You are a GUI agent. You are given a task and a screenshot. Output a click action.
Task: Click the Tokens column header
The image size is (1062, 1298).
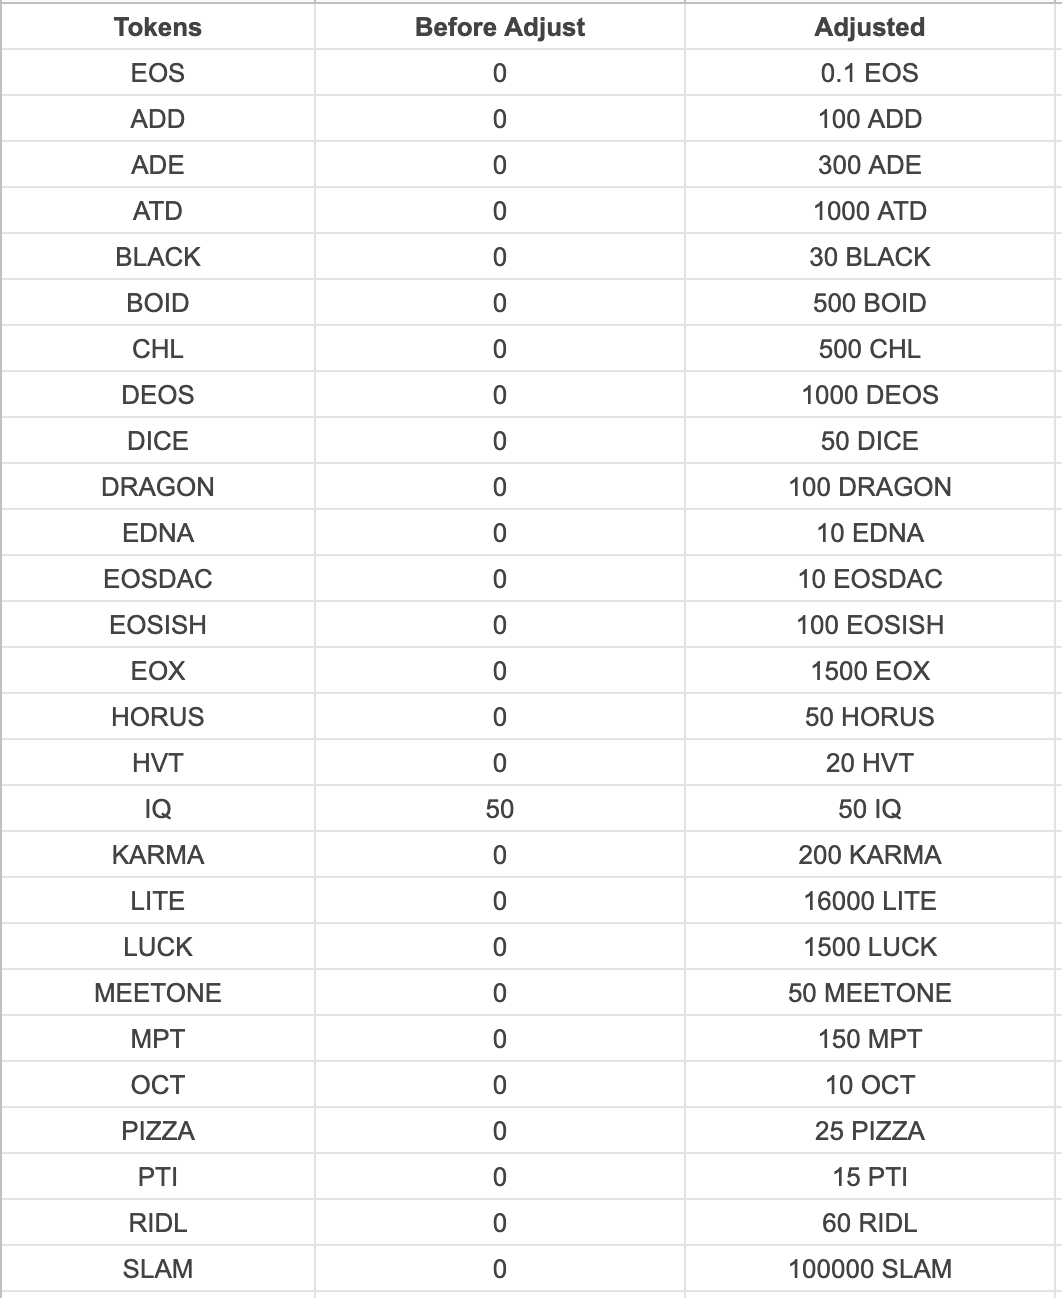pos(158,27)
